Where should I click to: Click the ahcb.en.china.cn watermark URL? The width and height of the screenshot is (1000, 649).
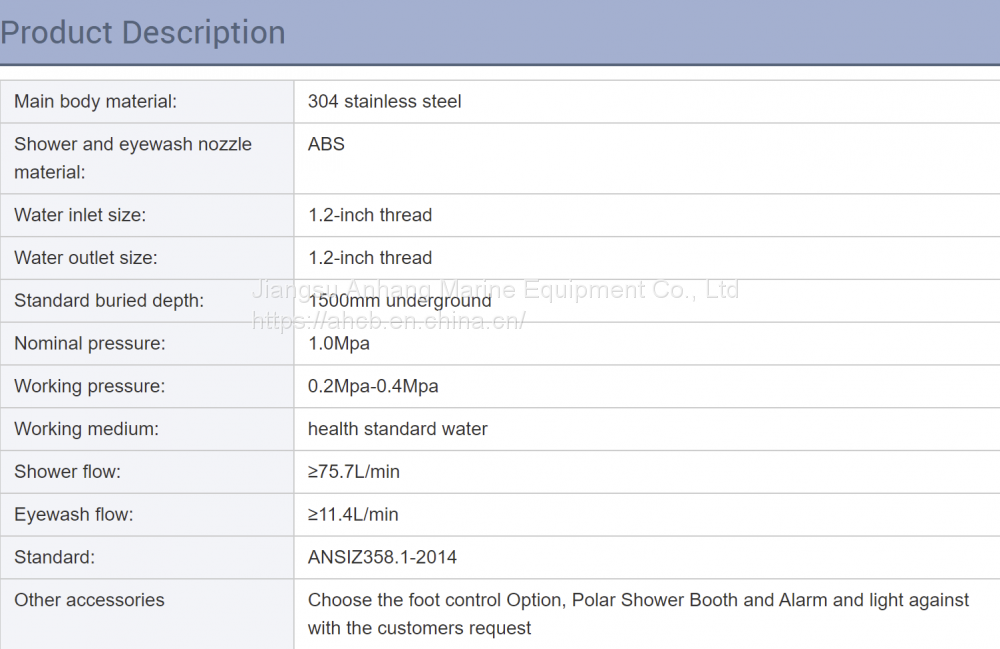(388, 322)
